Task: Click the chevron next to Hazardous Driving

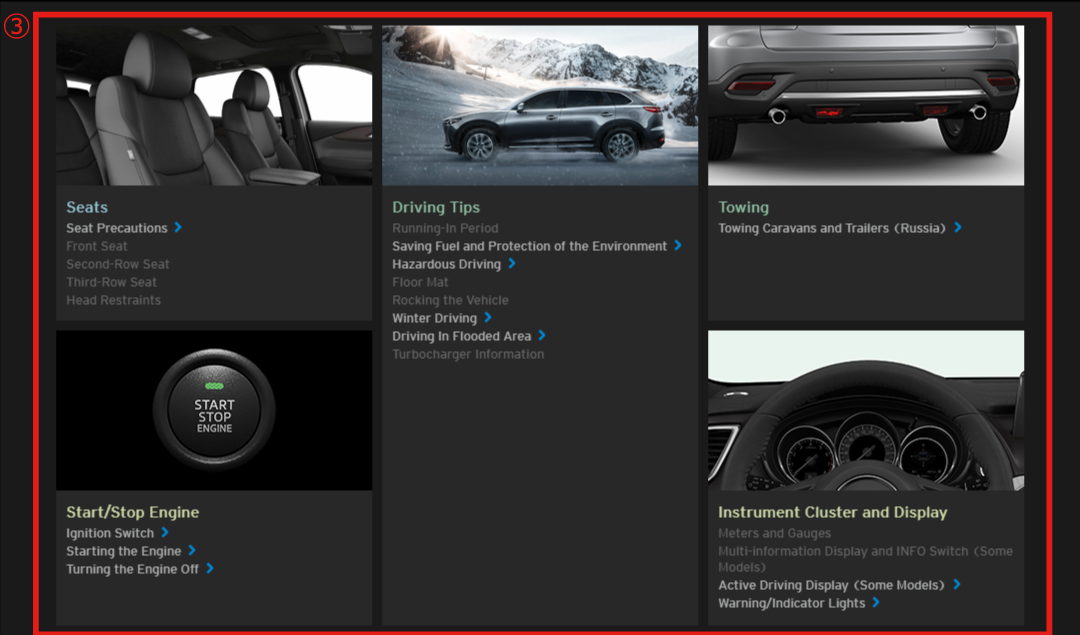Action: pos(511,264)
